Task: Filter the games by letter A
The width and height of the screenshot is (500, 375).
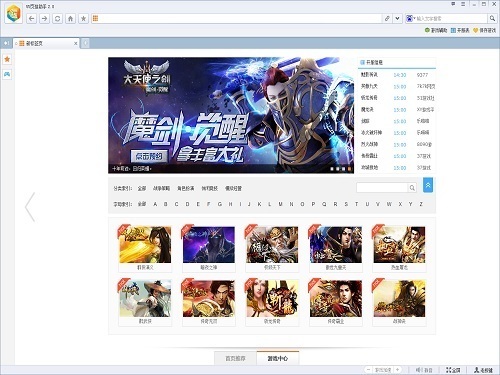Action: coord(155,204)
